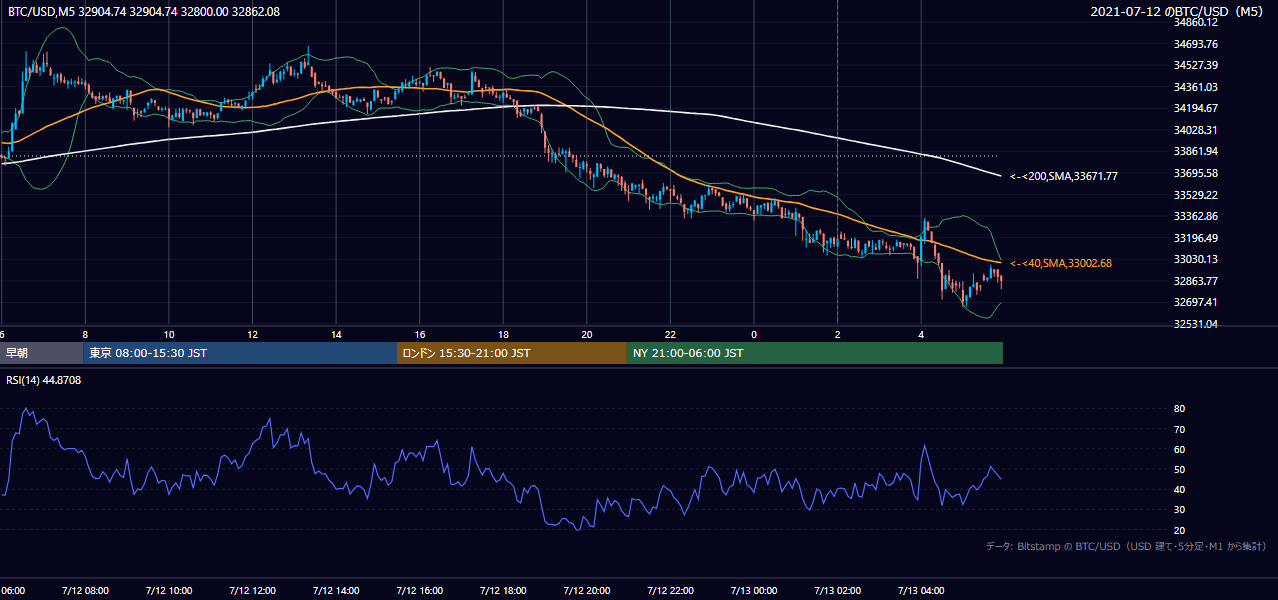1278x600 pixels.
Task: Click the 7/13 00:00 time axis label
Action: [754, 590]
